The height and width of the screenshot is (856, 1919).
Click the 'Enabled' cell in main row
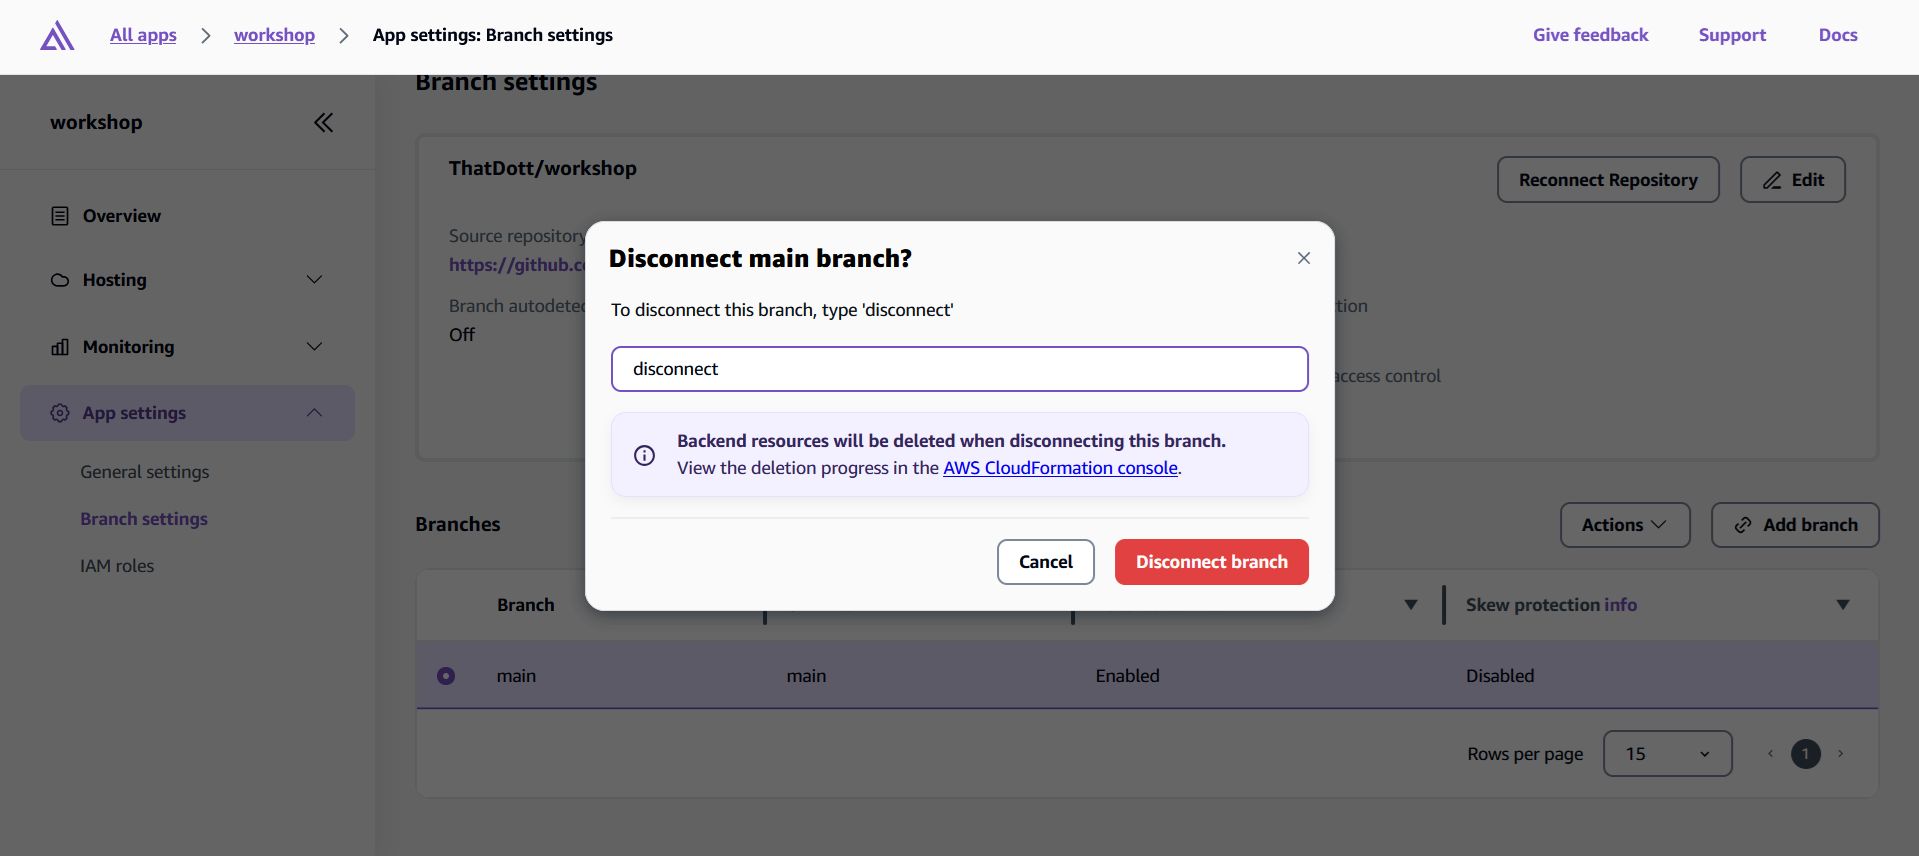point(1127,676)
